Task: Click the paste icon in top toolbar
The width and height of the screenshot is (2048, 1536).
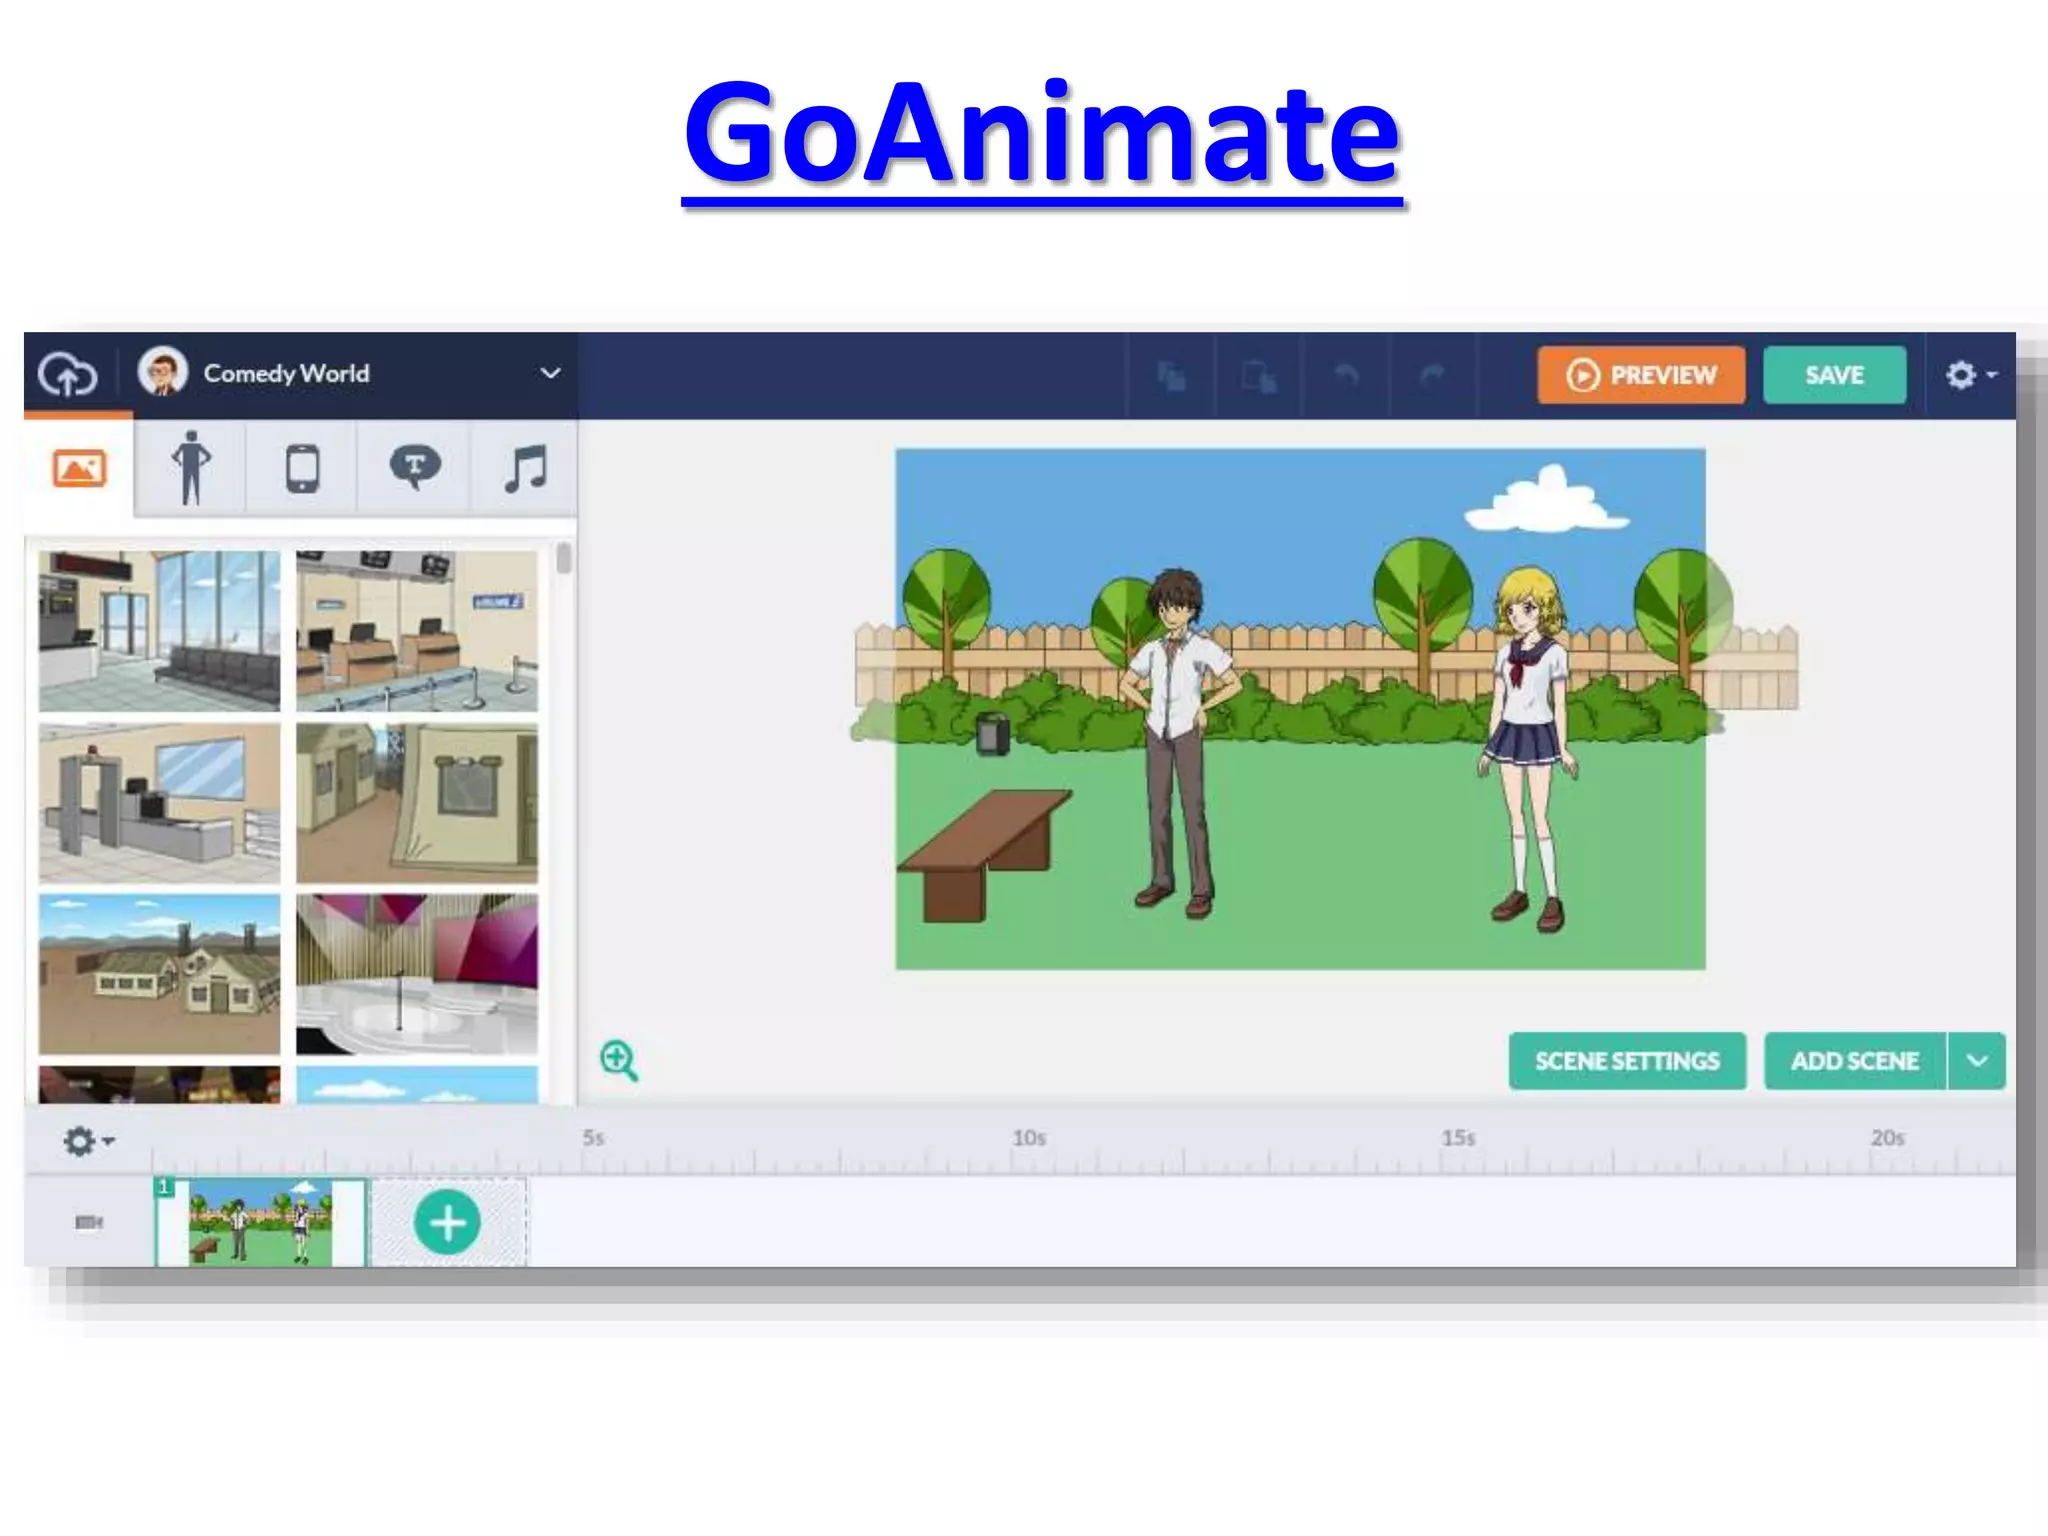Action: click(x=1258, y=376)
